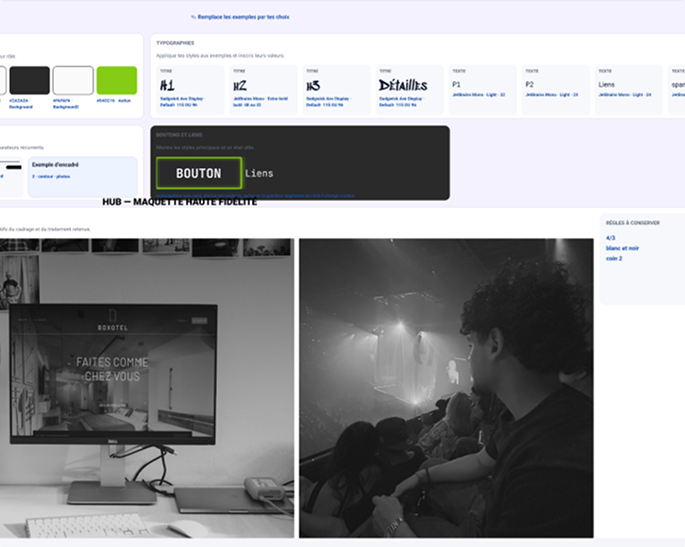
Task: Open the concert crowd photo
Action: 446,388
